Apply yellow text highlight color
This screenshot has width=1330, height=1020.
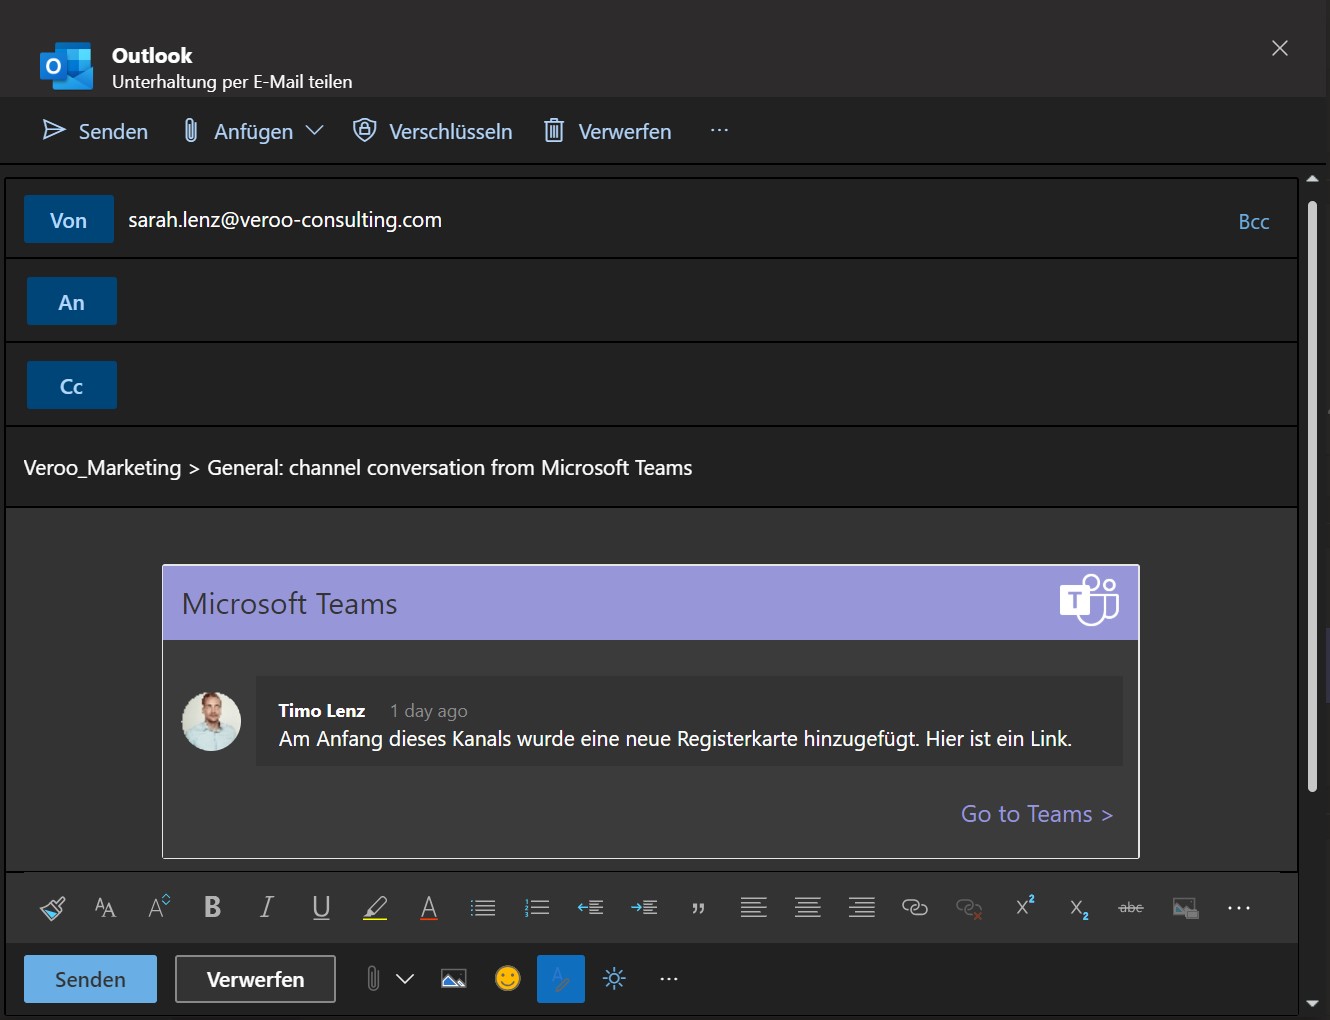[x=375, y=908]
